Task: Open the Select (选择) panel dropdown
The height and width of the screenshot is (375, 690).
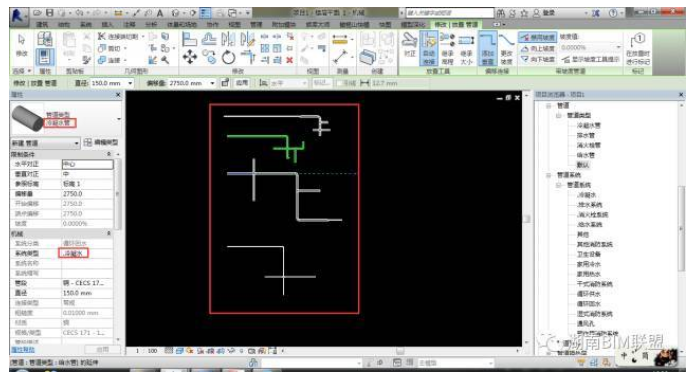Action: (22, 71)
